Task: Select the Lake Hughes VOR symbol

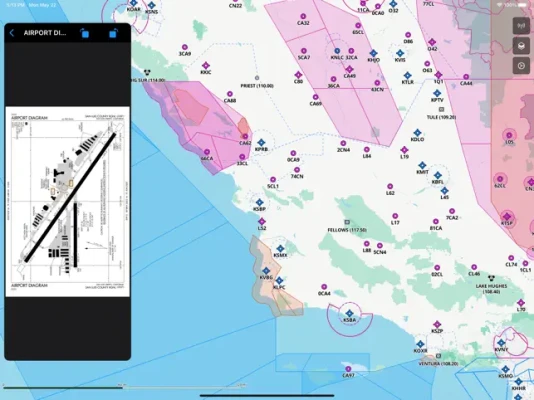Action: coord(491,278)
